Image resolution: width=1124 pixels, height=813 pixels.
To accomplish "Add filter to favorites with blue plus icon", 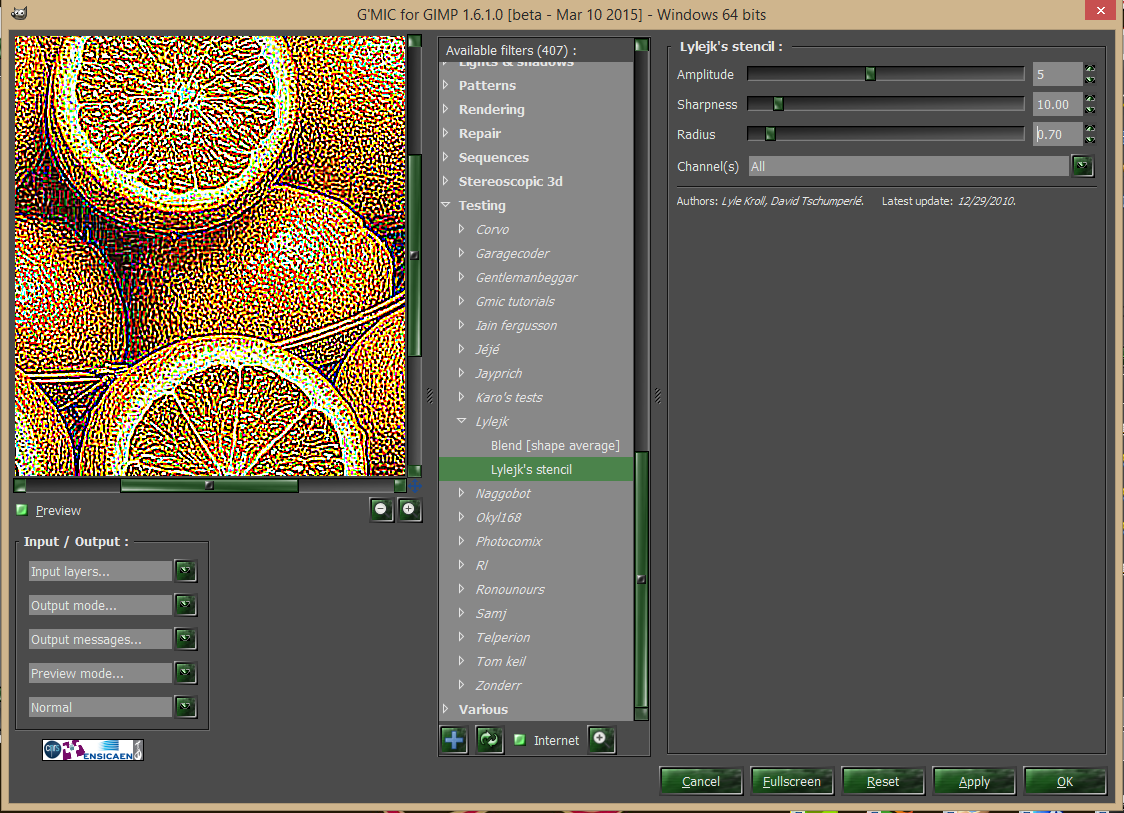I will [x=454, y=740].
